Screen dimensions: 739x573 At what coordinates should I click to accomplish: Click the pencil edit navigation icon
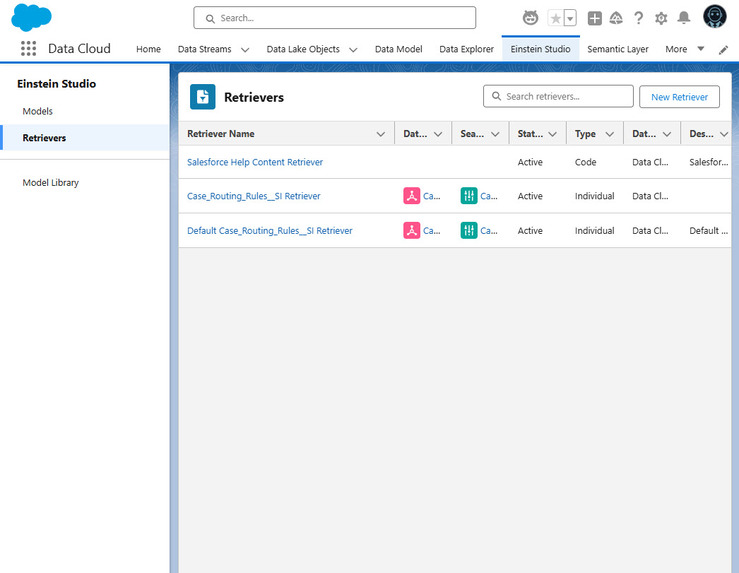pos(723,50)
